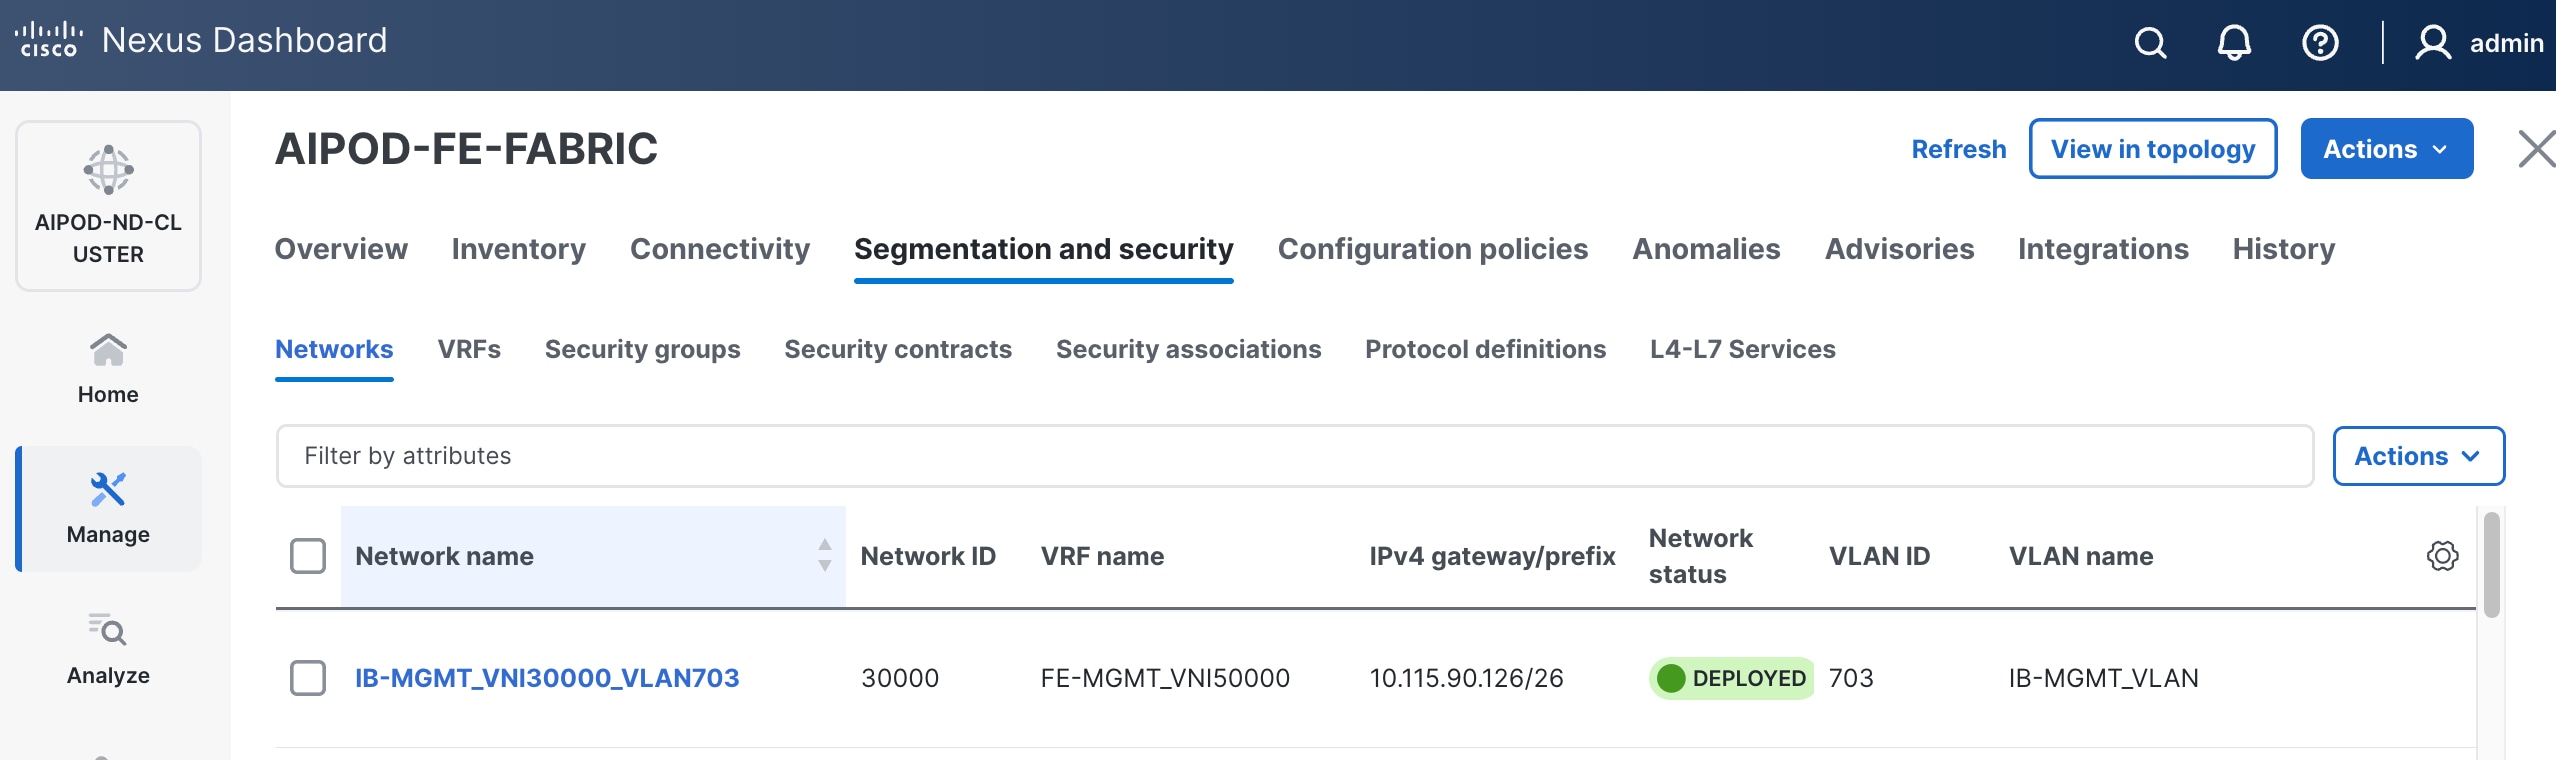Switch to the Connectivity tab
The width and height of the screenshot is (2556, 760).
tap(720, 249)
